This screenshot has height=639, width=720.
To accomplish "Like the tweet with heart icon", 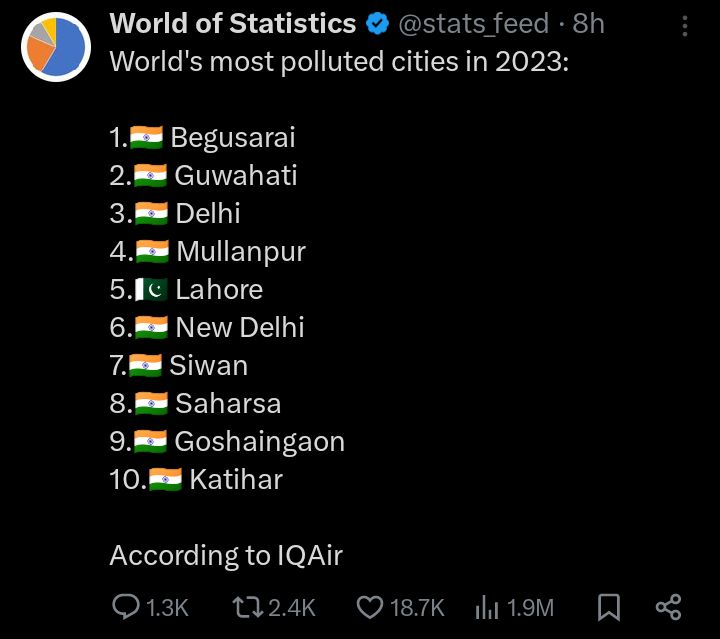I will (370, 607).
